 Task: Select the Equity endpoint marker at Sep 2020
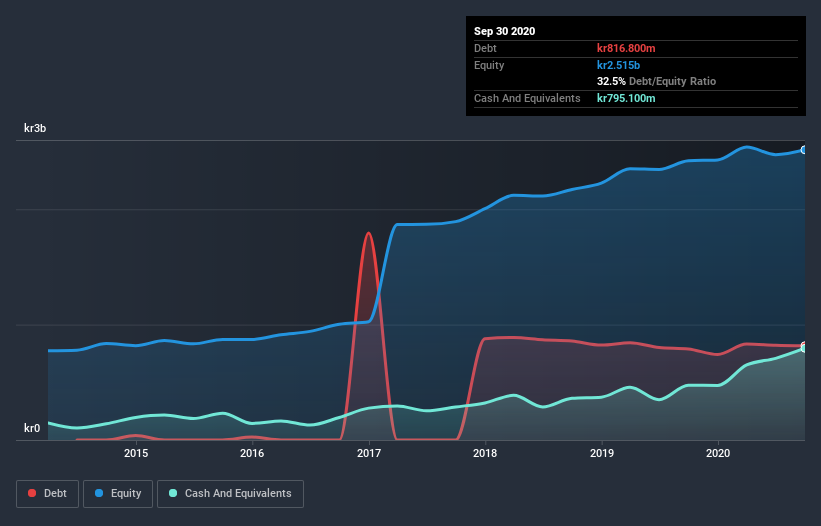(804, 150)
